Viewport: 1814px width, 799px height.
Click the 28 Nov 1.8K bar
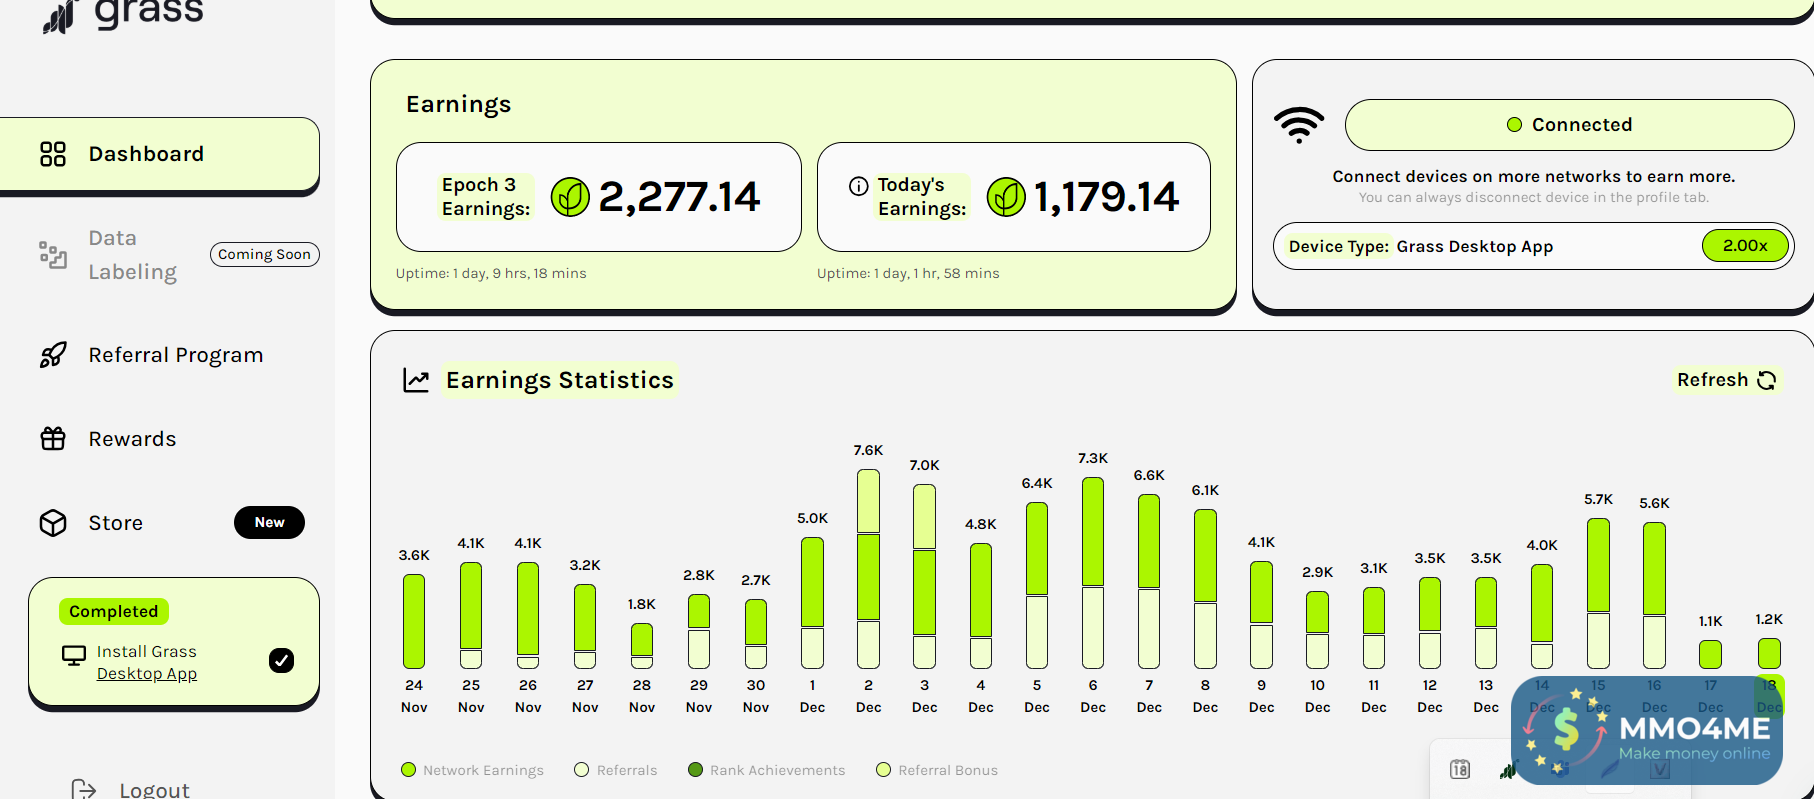[642, 646]
